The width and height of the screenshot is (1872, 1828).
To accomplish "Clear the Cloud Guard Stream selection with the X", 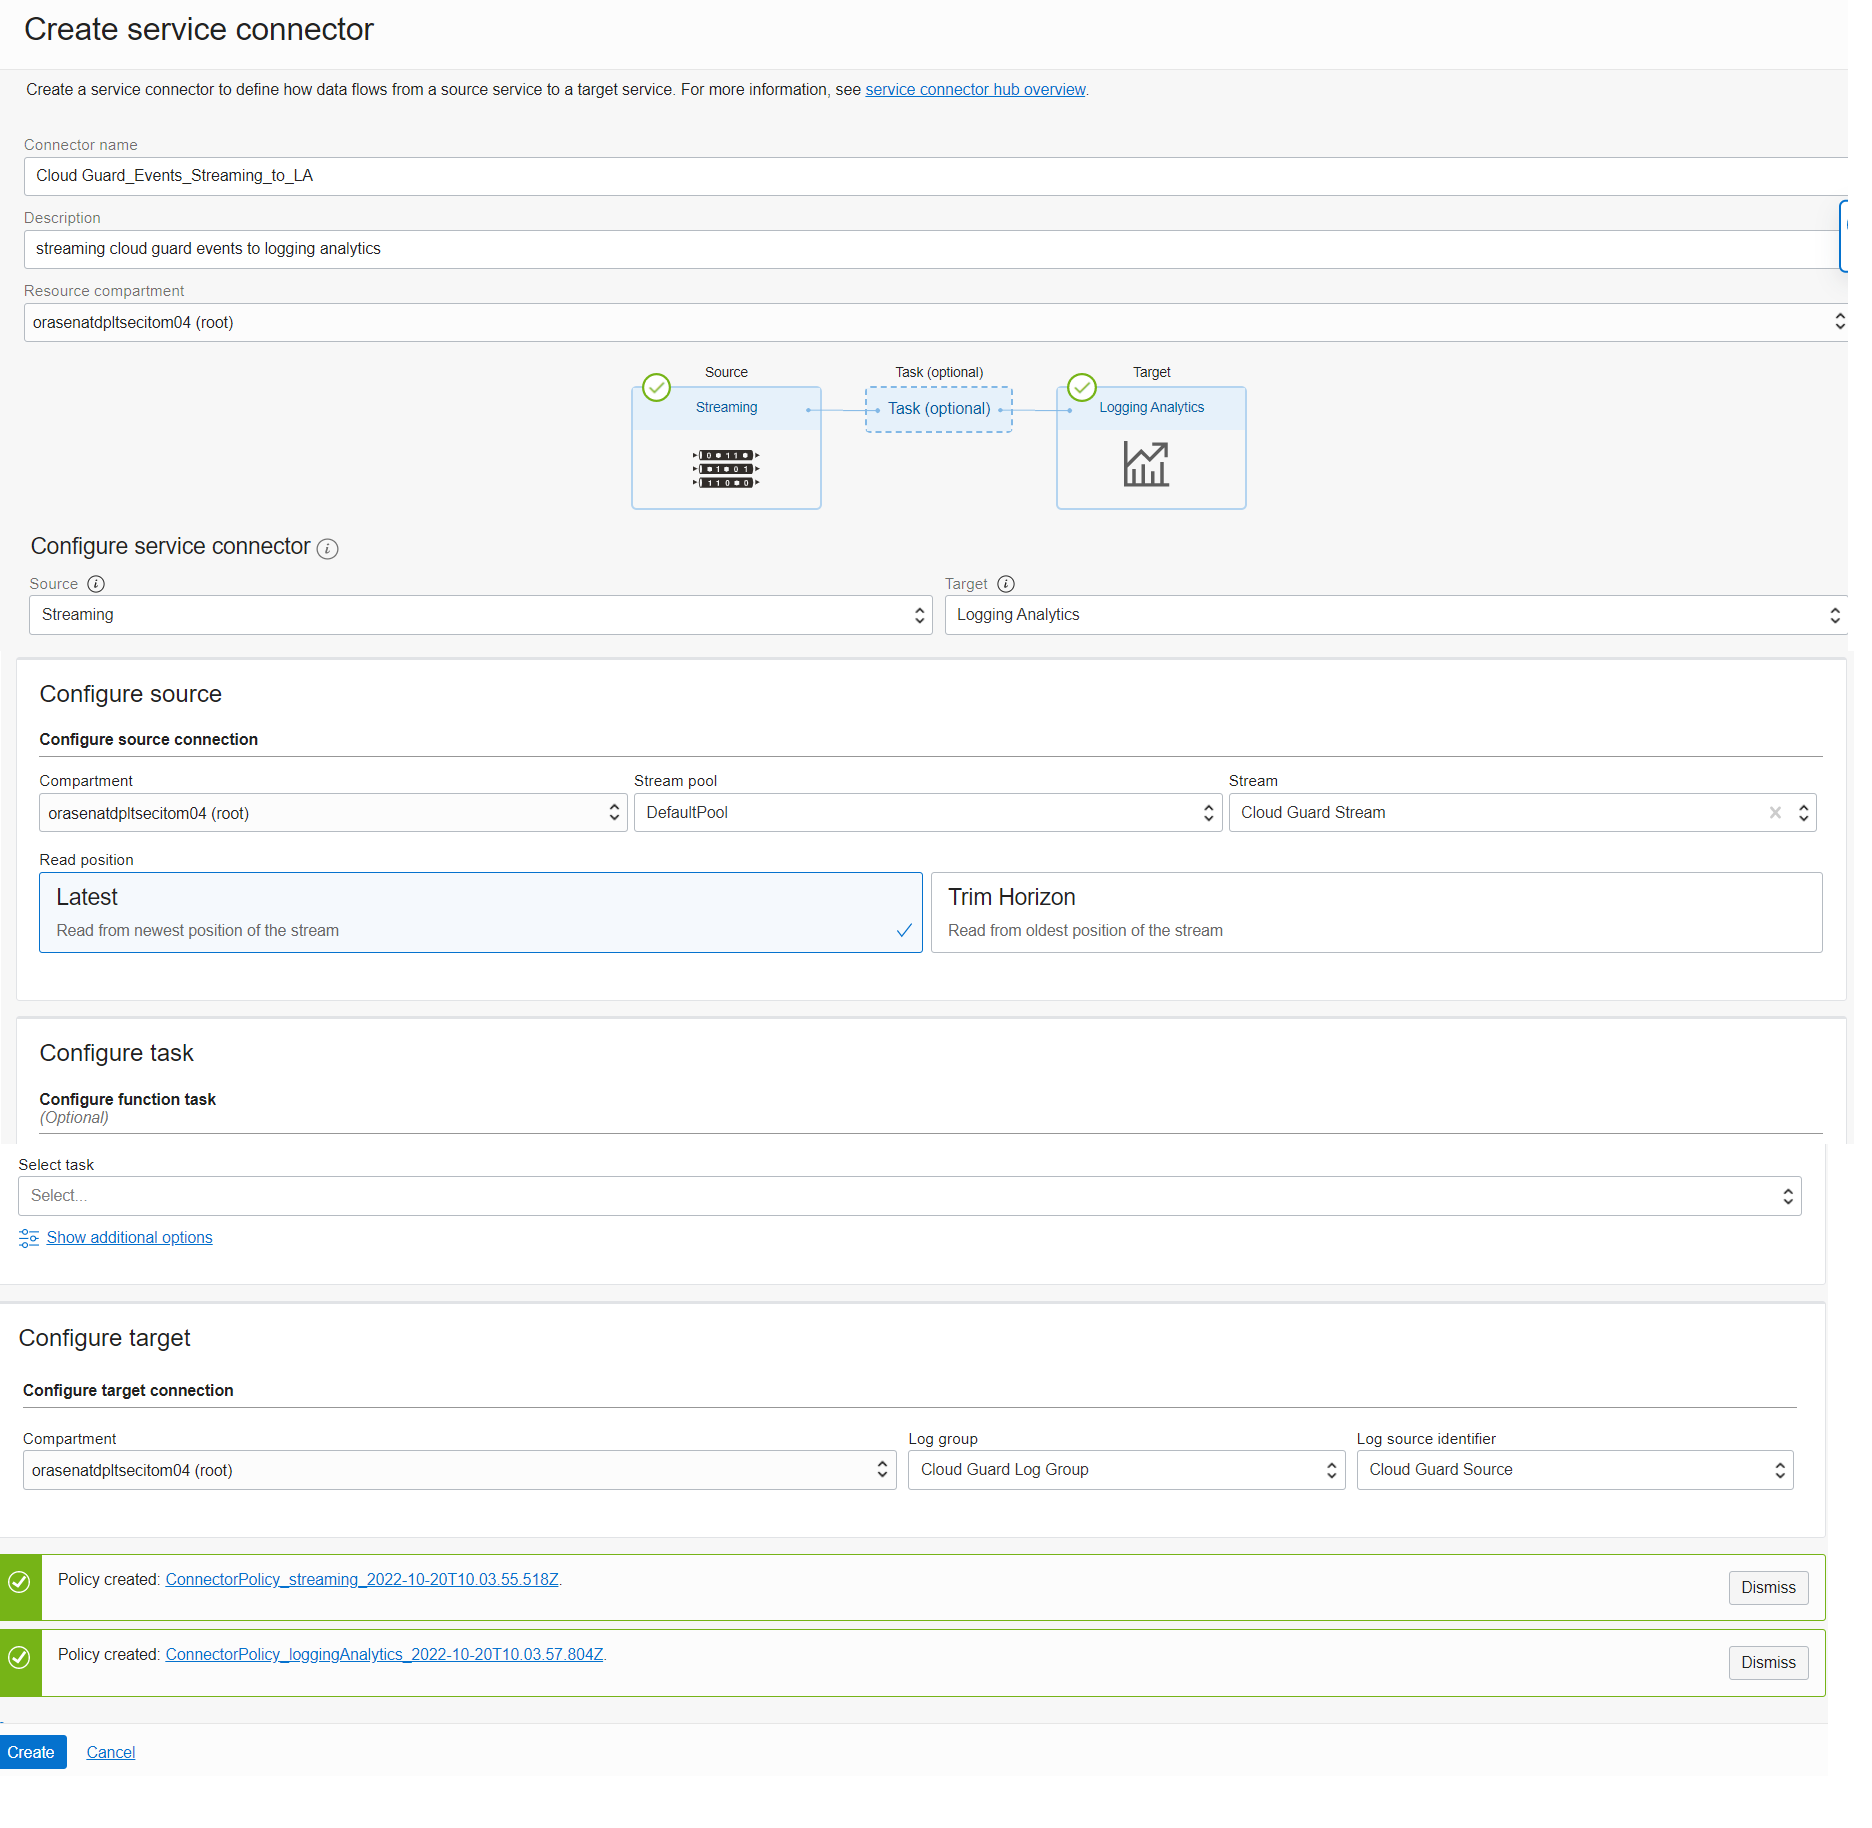I will (x=1775, y=813).
